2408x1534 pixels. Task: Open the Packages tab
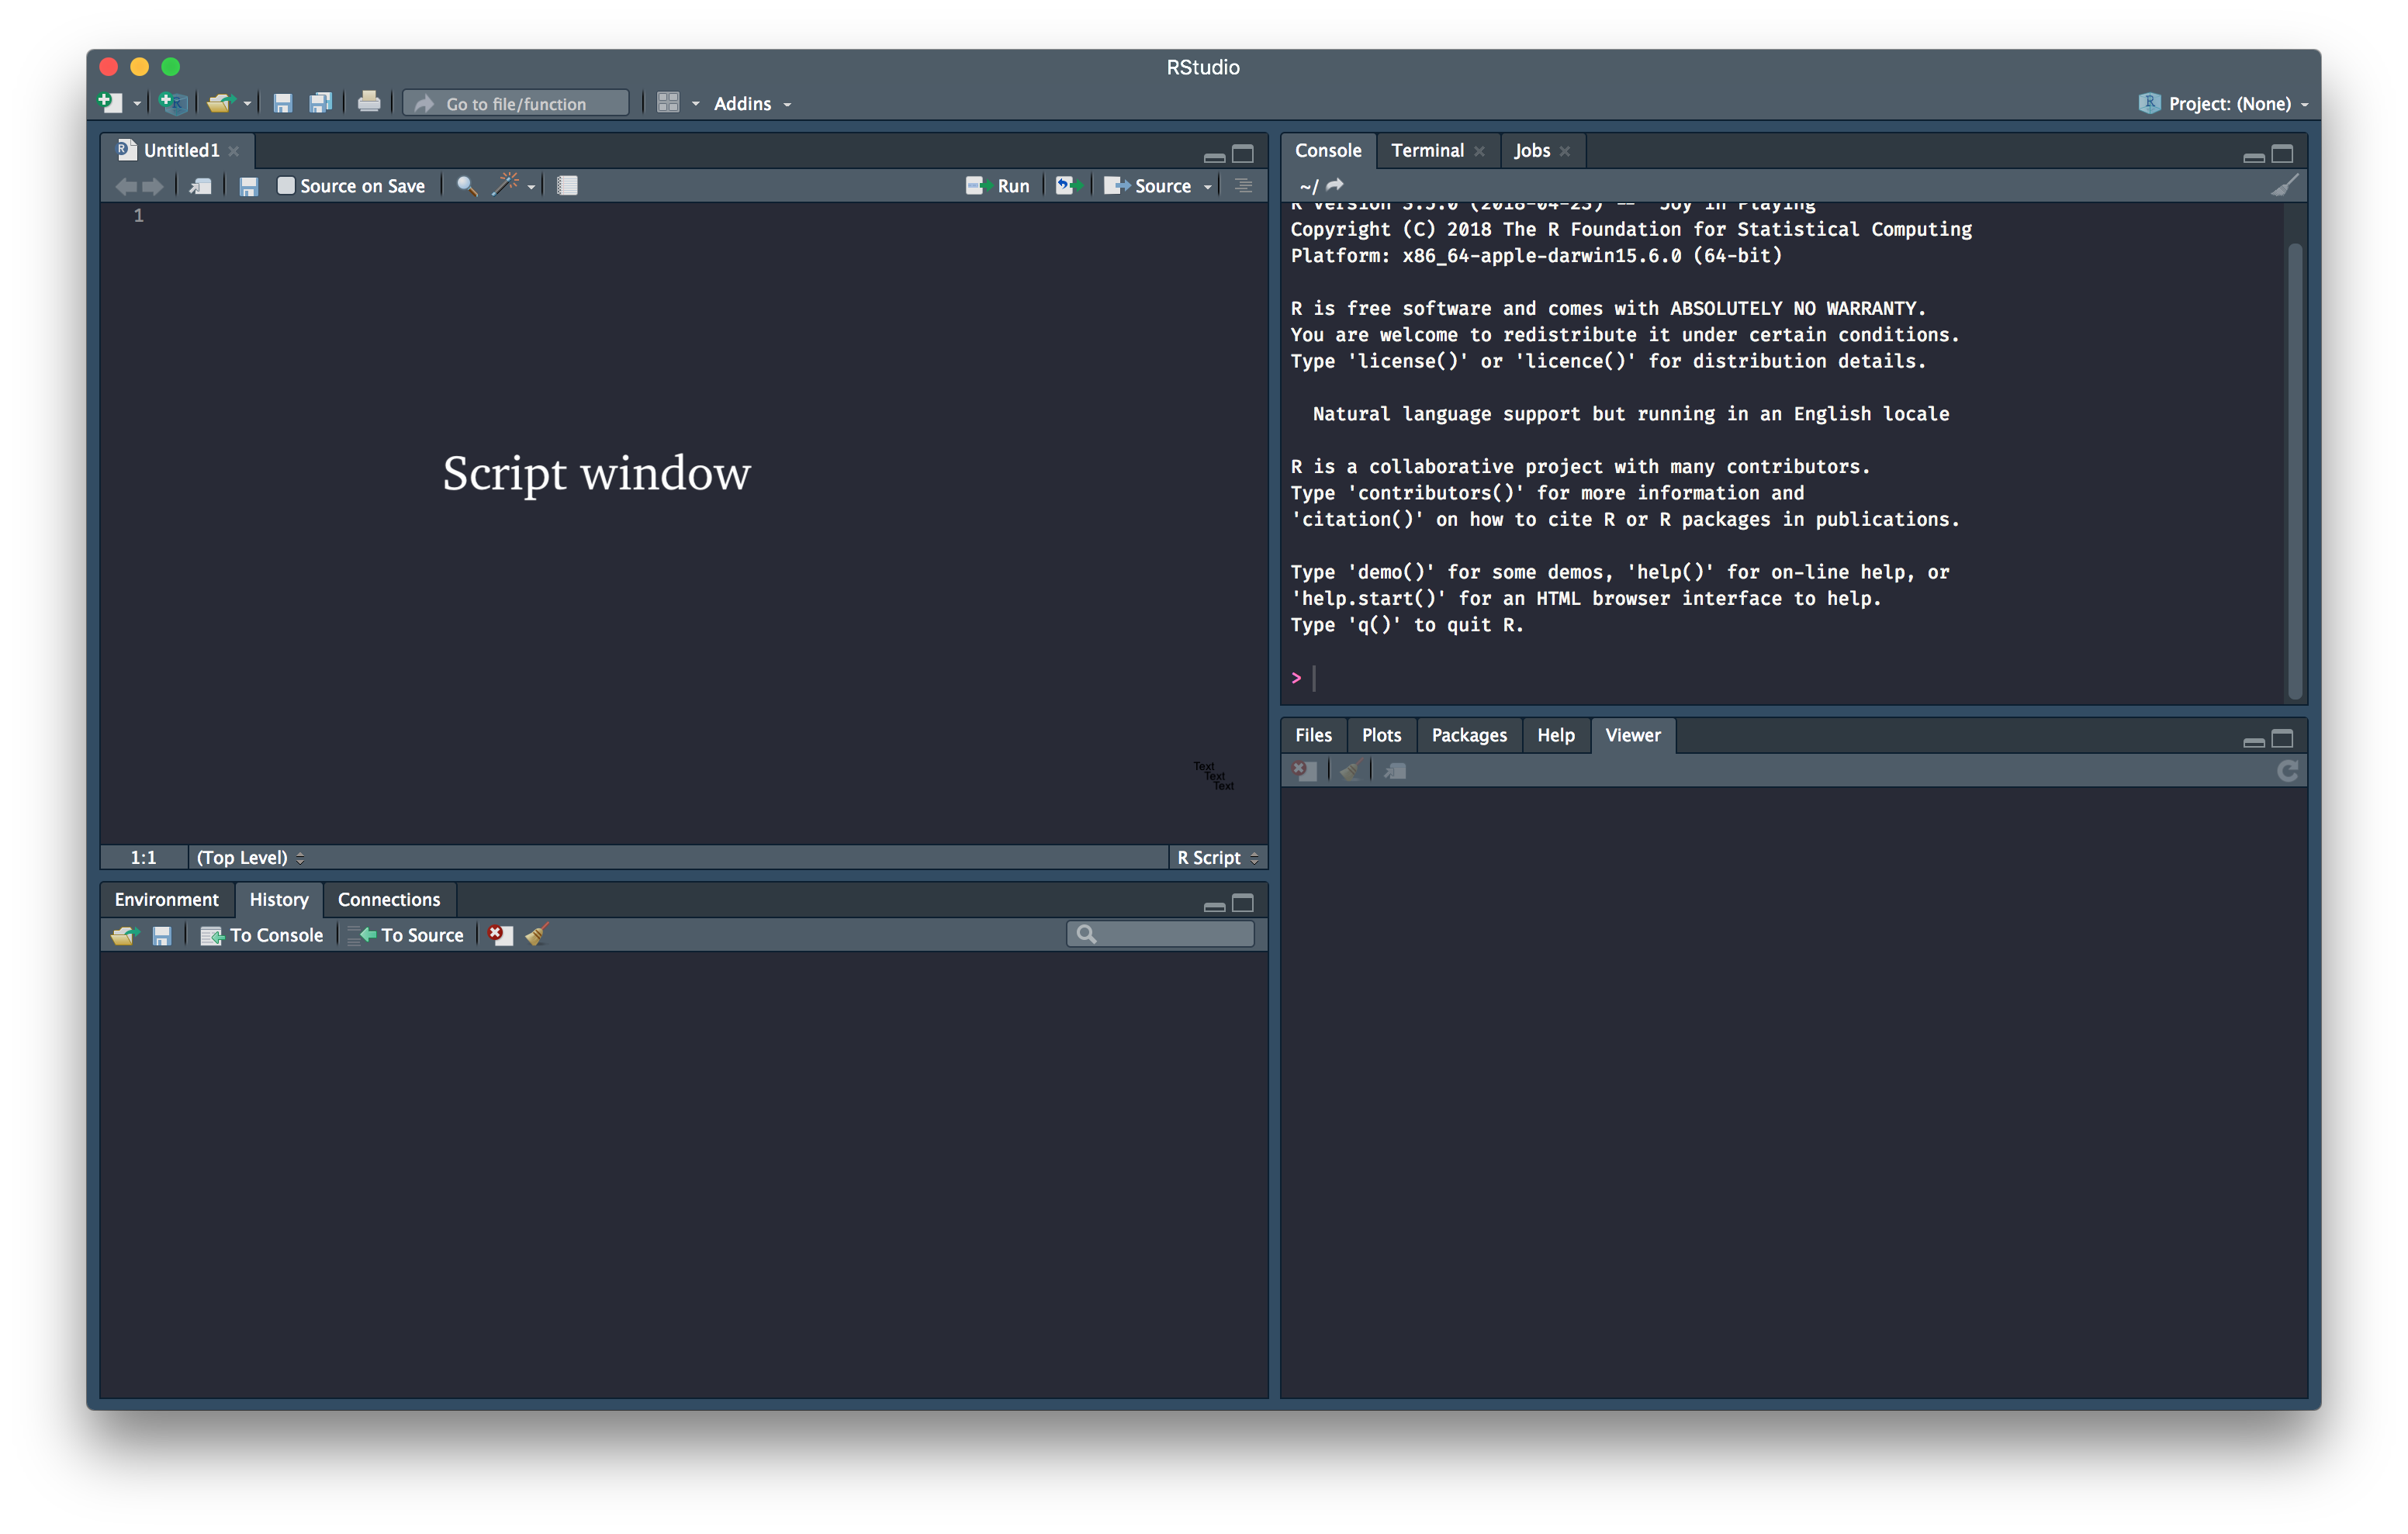point(1469,735)
